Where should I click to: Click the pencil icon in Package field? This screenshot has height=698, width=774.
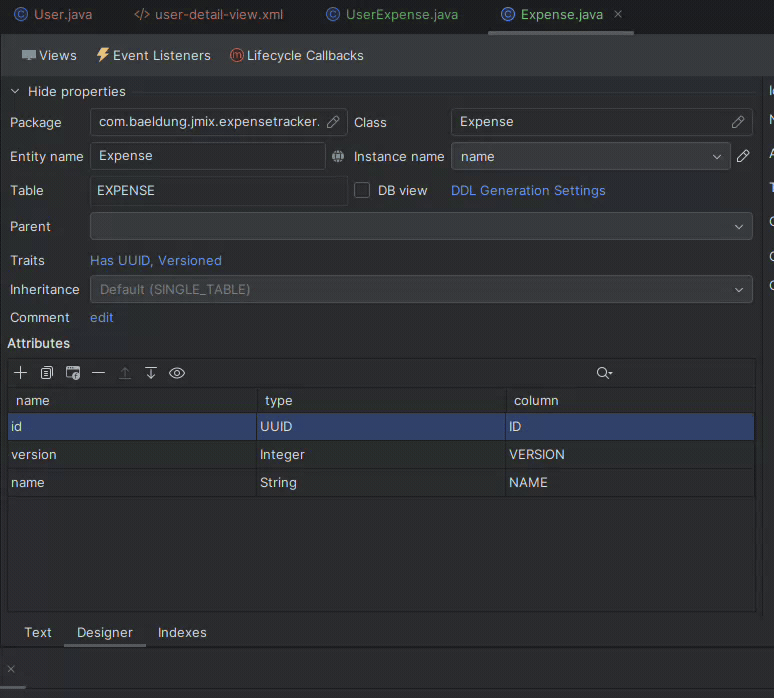333,122
